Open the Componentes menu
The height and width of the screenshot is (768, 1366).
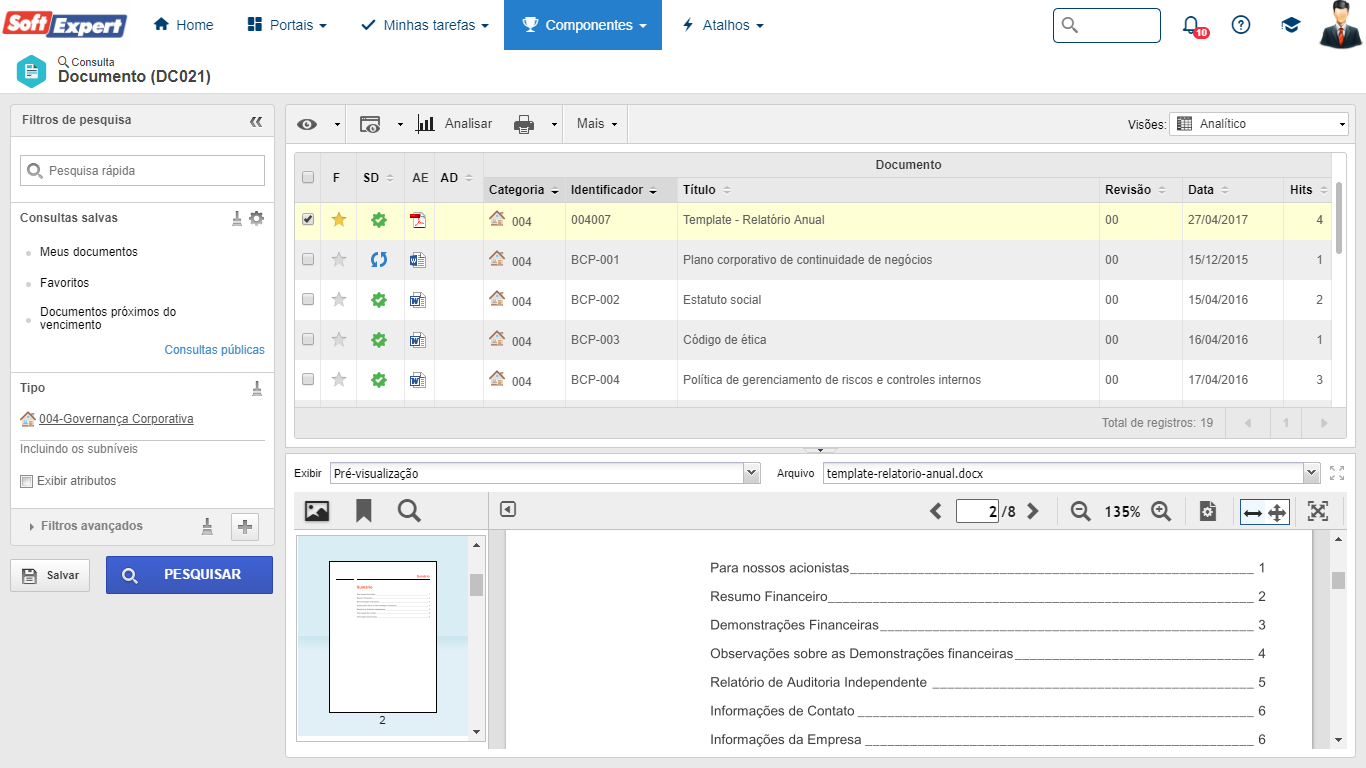583,25
